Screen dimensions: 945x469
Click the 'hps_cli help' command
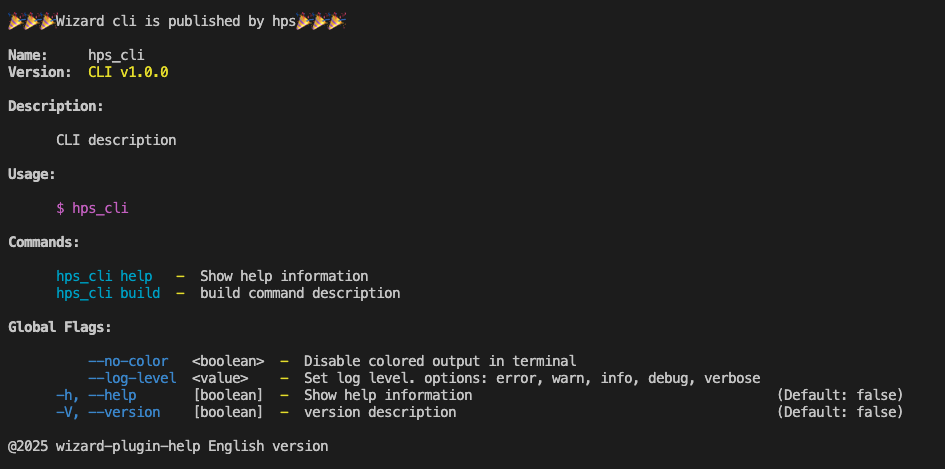point(104,276)
